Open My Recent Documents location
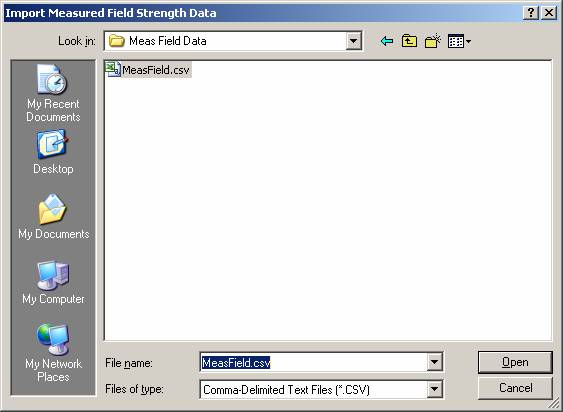The image size is (563, 412). point(53,93)
